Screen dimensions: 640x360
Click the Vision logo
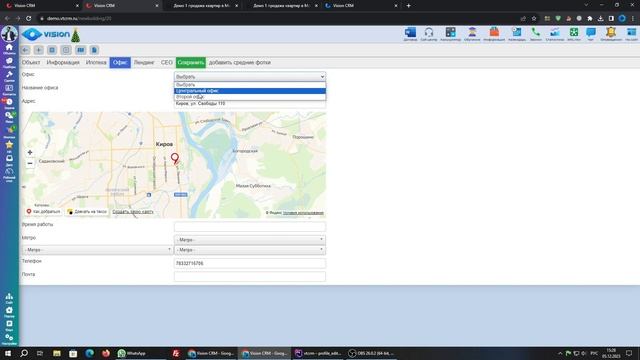point(46,34)
